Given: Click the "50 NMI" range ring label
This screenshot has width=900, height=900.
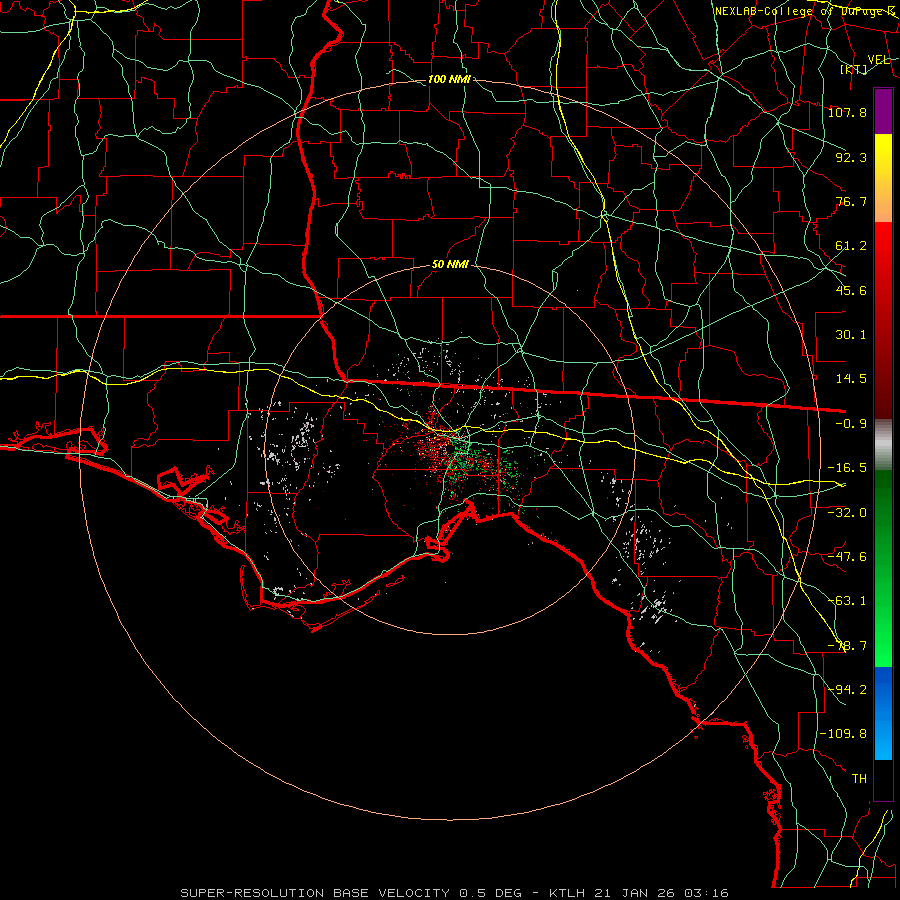Looking at the screenshot, I should click(450, 265).
